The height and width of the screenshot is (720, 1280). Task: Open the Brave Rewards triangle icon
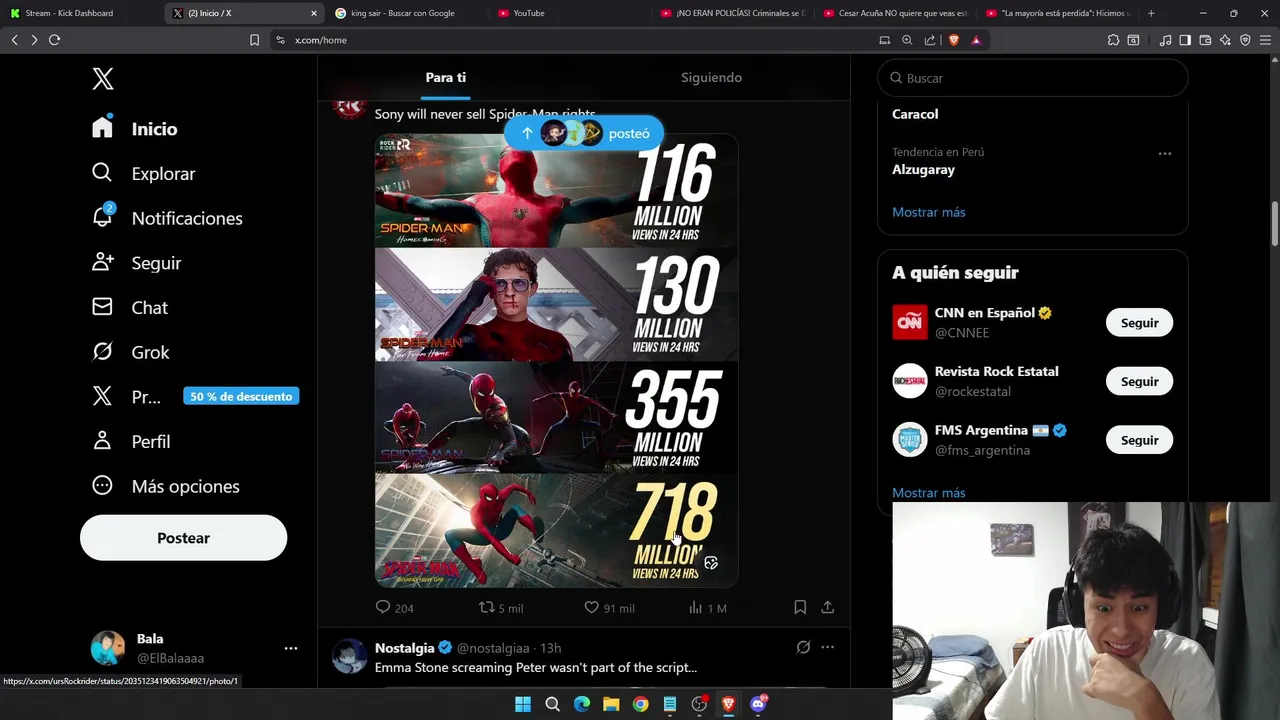point(976,40)
